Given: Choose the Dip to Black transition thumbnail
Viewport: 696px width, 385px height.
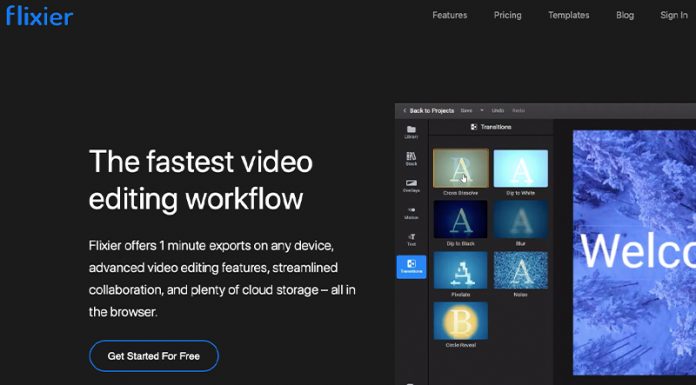Looking at the screenshot, I should click(460, 219).
